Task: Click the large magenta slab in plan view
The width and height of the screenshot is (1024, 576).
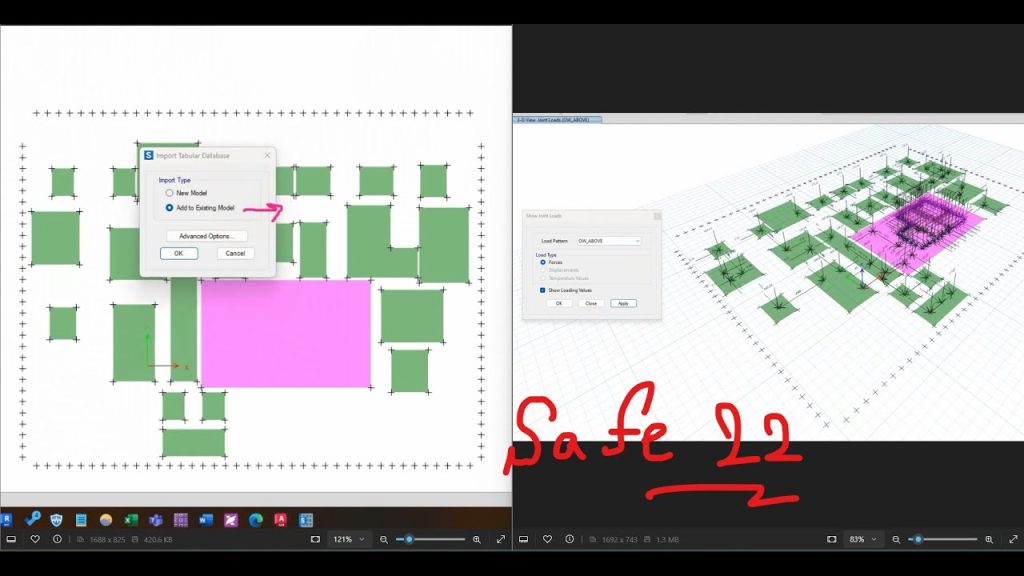Action: pos(286,334)
